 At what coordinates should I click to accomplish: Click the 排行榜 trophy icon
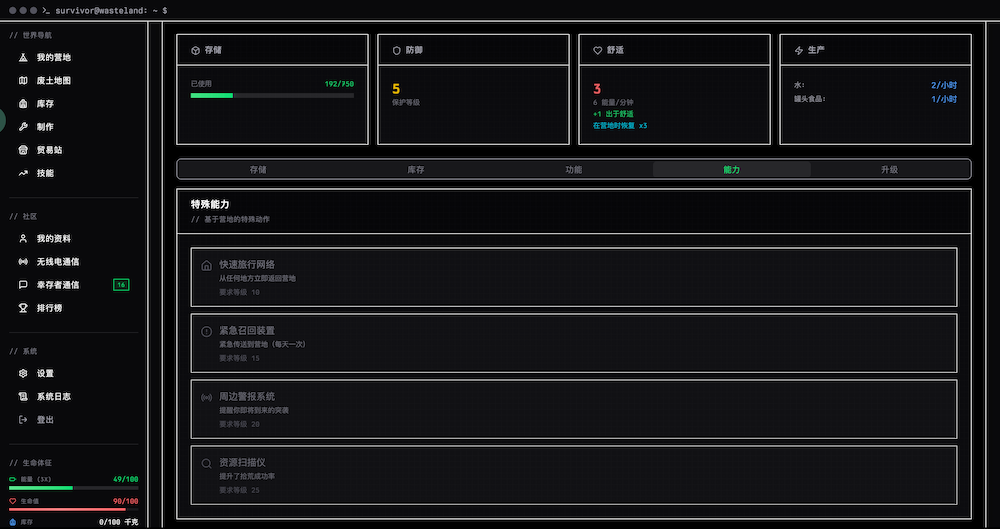24,308
